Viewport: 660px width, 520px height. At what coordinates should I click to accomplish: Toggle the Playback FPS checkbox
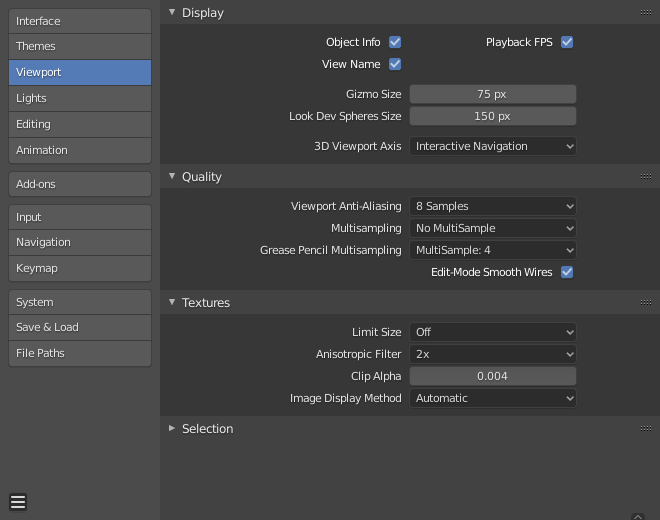(x=567, y=42)
